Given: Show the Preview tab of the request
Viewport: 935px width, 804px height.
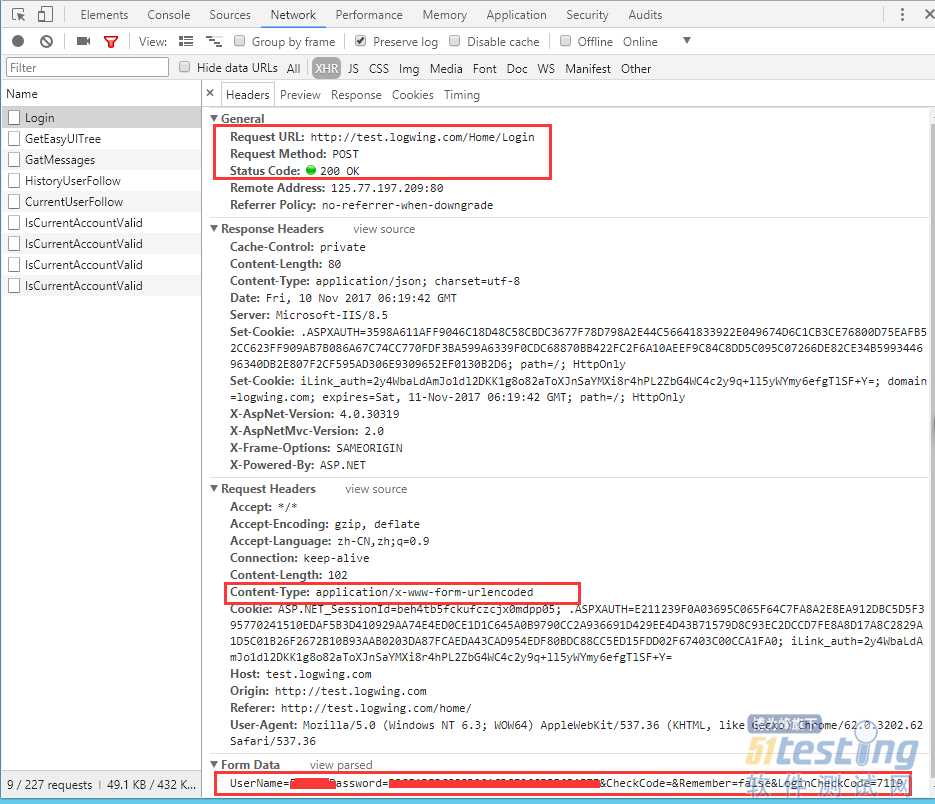Looking at the screenshot, I should click(300, 95).
